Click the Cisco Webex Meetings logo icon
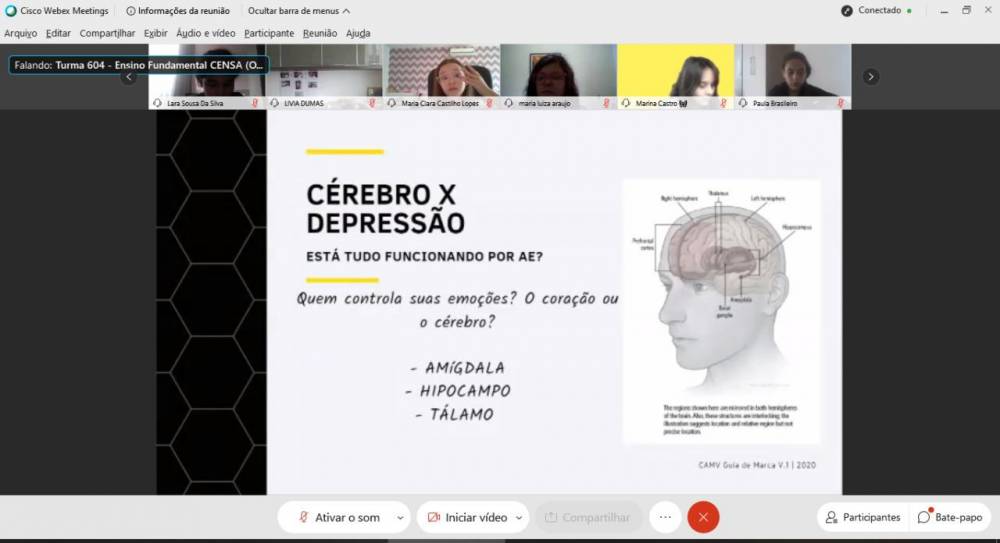The image size is (1000, 543). point(11,11)
